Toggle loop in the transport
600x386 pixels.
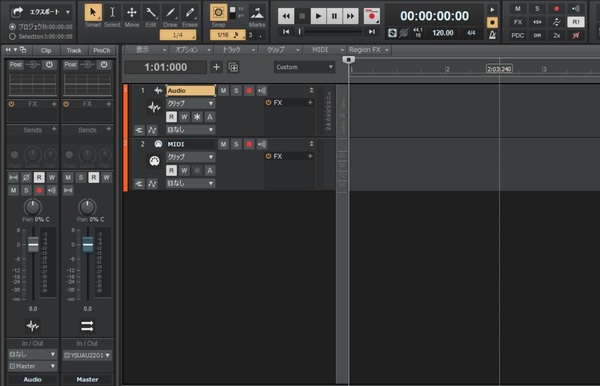tap(392, 33)
